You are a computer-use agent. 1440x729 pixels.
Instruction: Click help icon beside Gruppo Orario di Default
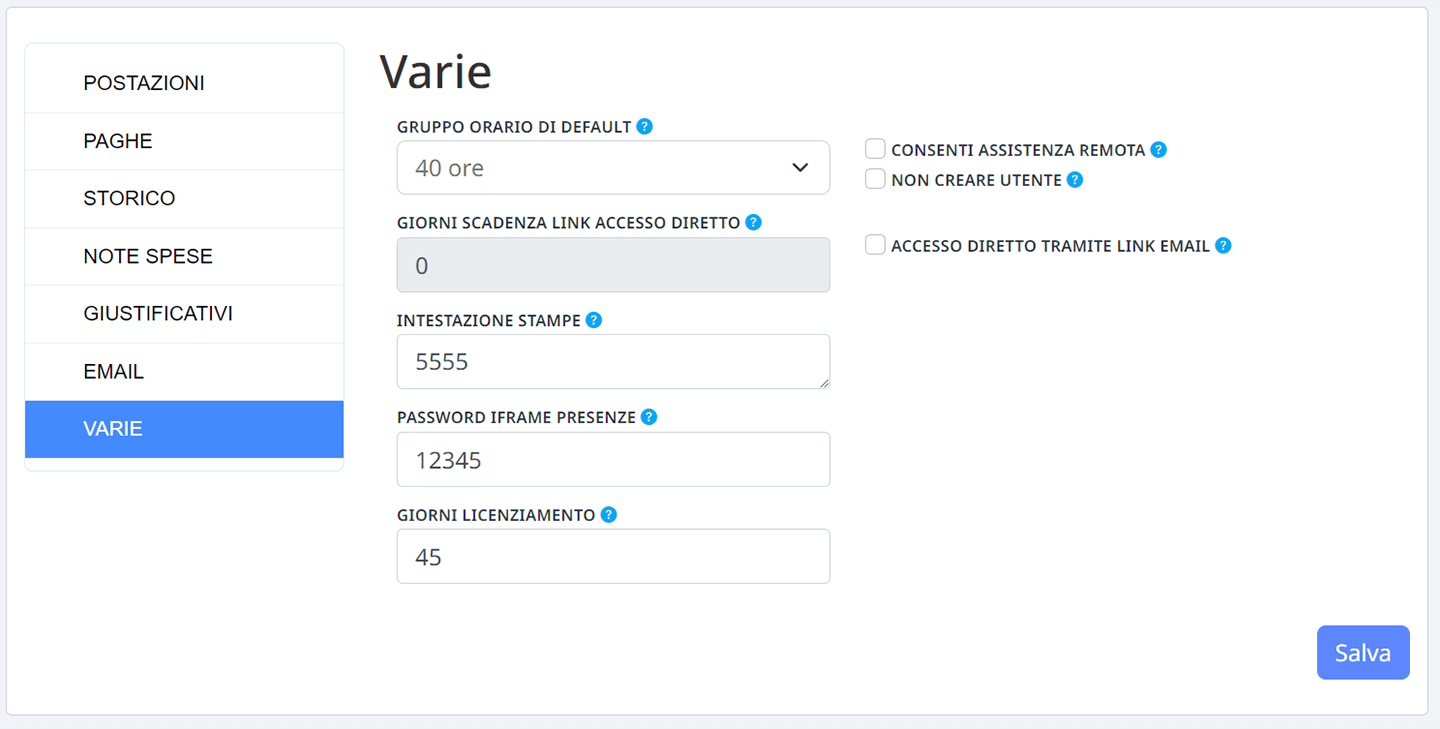(645, 127)
